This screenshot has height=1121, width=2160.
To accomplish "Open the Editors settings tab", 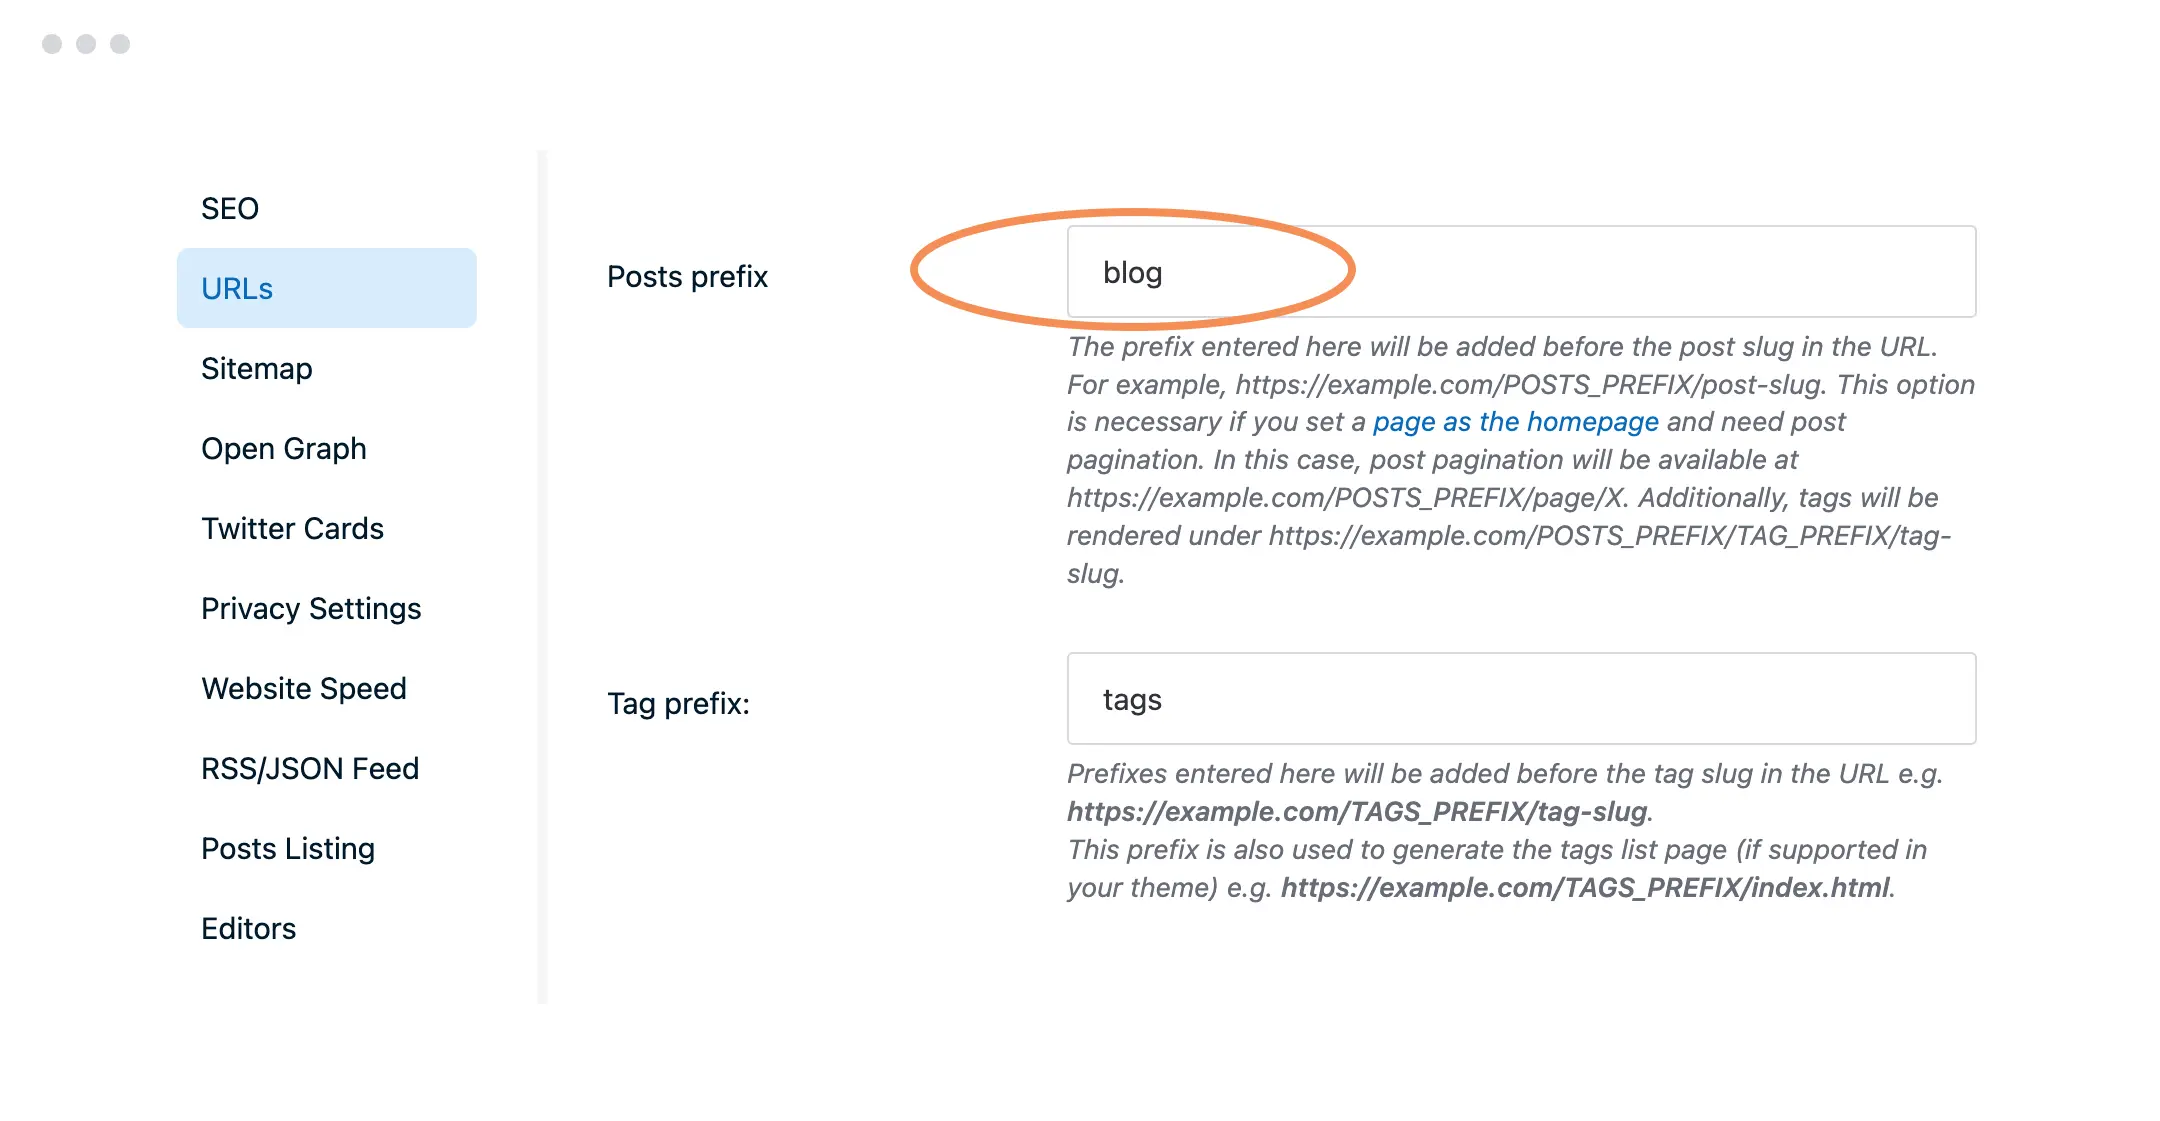I will pyautogui.click(x=249, y=929).
